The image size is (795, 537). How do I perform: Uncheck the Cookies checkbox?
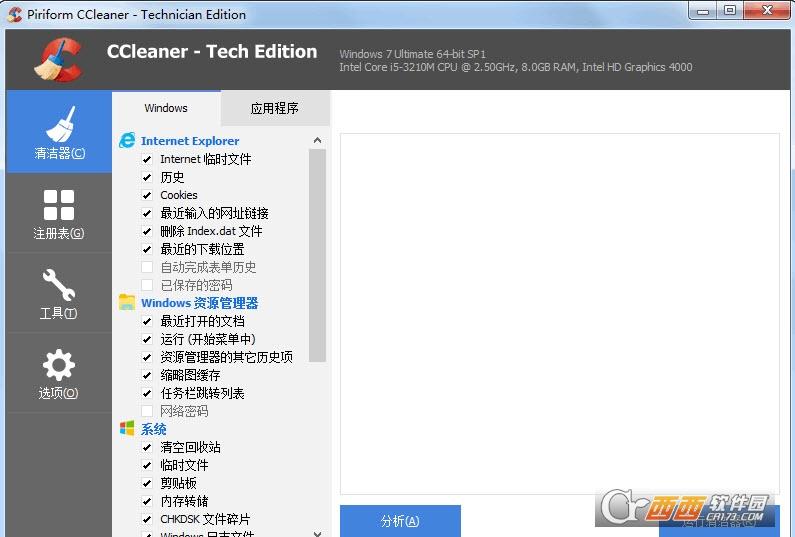pyautogui.click(x=147, y=195)
